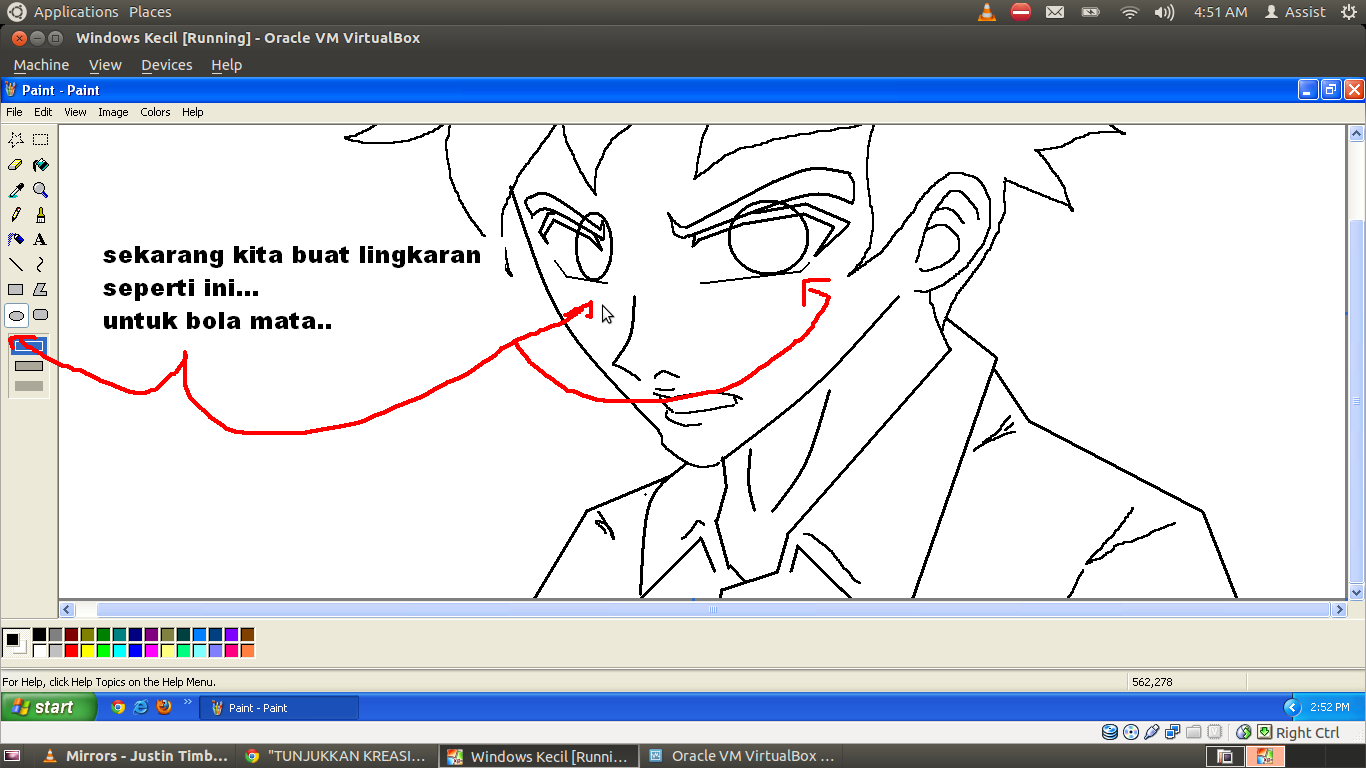Pick the outline-only shape fill style
1366x768 pixels.
coord(29,347)
